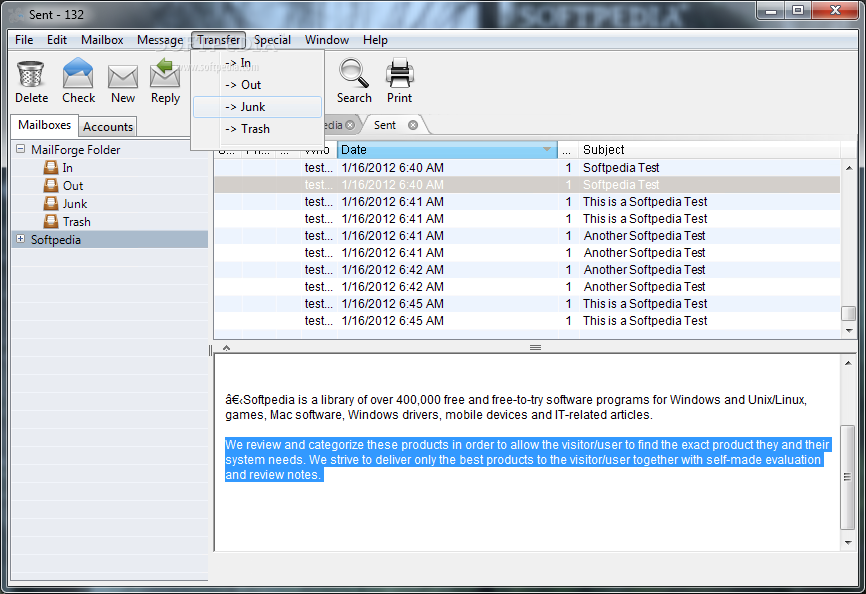Open the Mailbox menu
866x594 pixels.
click(x=102, y=40)
